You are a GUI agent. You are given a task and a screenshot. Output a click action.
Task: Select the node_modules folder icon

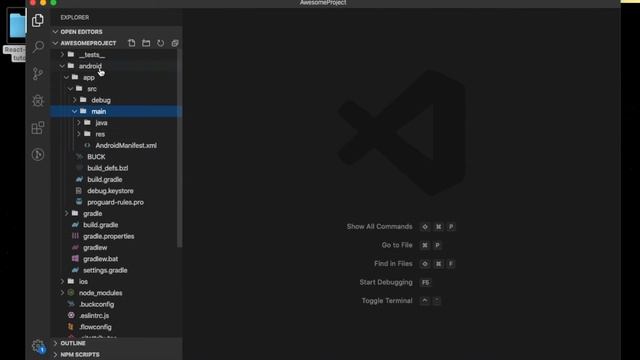pyautogui.click(x=71, y=293)
